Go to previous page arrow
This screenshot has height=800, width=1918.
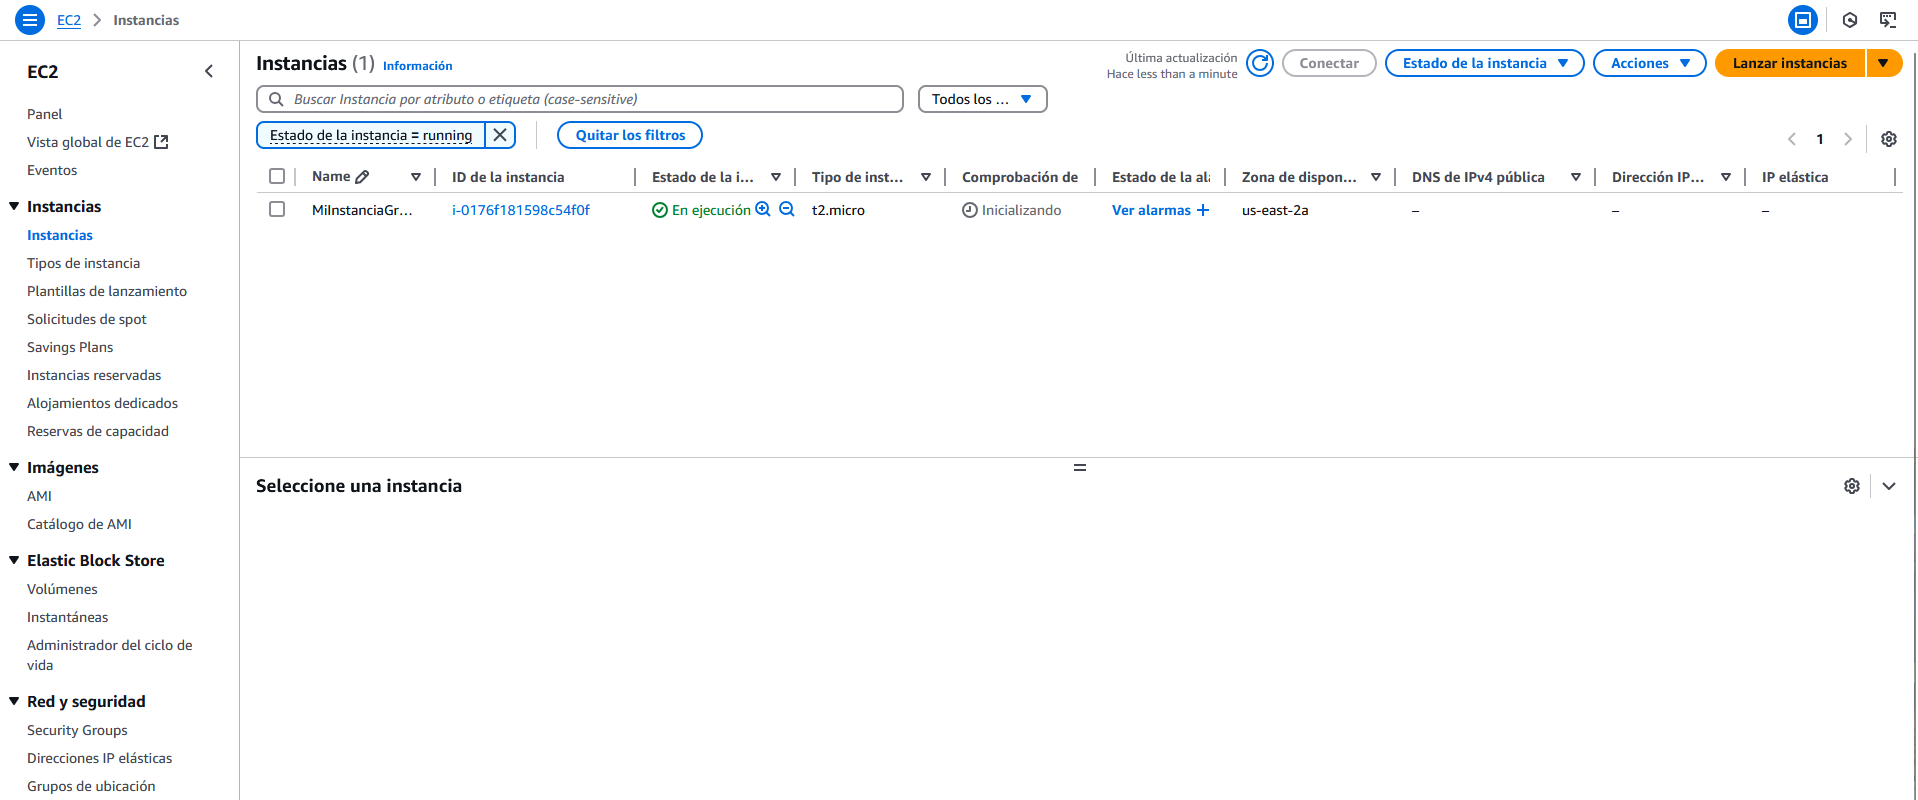pos(1792,139)
